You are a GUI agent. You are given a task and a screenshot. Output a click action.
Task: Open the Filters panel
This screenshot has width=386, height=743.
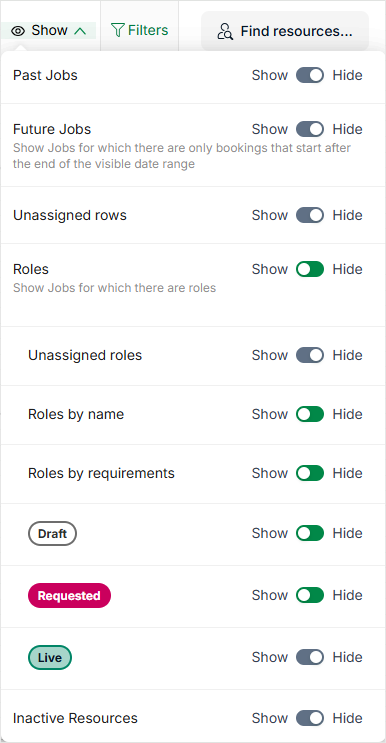pyautogui.click(x=139, y=30)
